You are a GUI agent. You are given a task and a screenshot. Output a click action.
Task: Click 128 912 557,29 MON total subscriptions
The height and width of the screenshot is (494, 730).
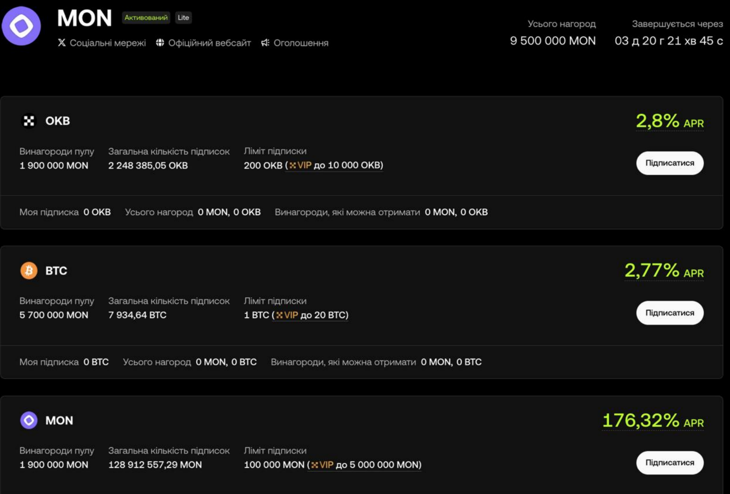click(155, 465)
